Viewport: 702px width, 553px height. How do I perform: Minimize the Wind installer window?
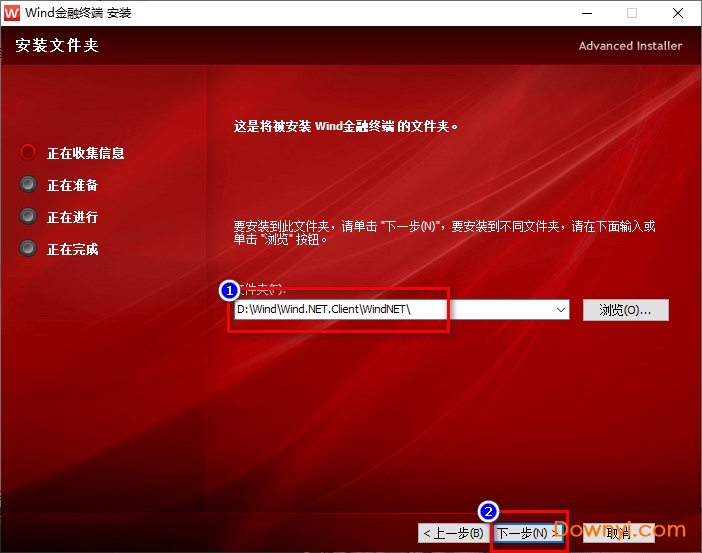coord(583,13)
